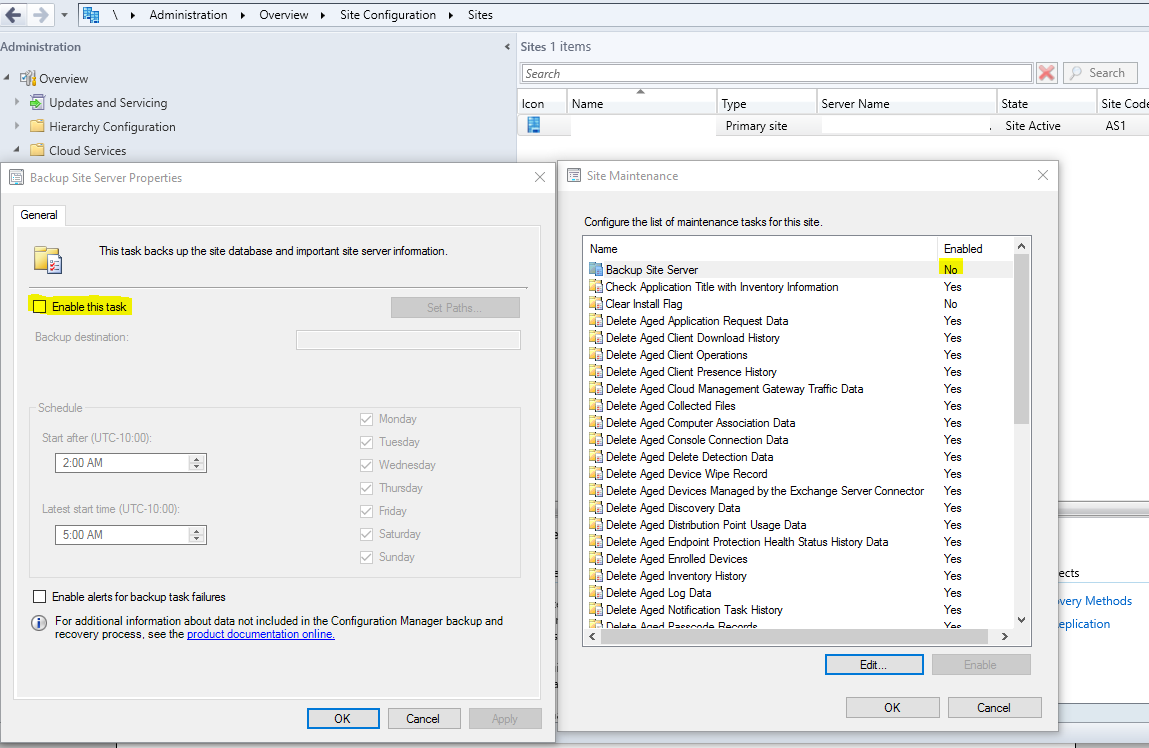Select Delete Aged Application Request Data icon
Screen dimensions: 1149x748
point(596,320)
